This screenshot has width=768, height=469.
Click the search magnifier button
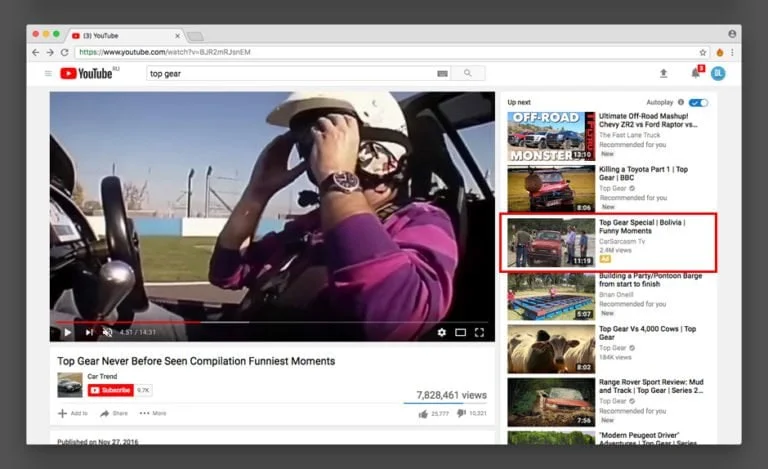pyautogui.click(x=467, y=73)
